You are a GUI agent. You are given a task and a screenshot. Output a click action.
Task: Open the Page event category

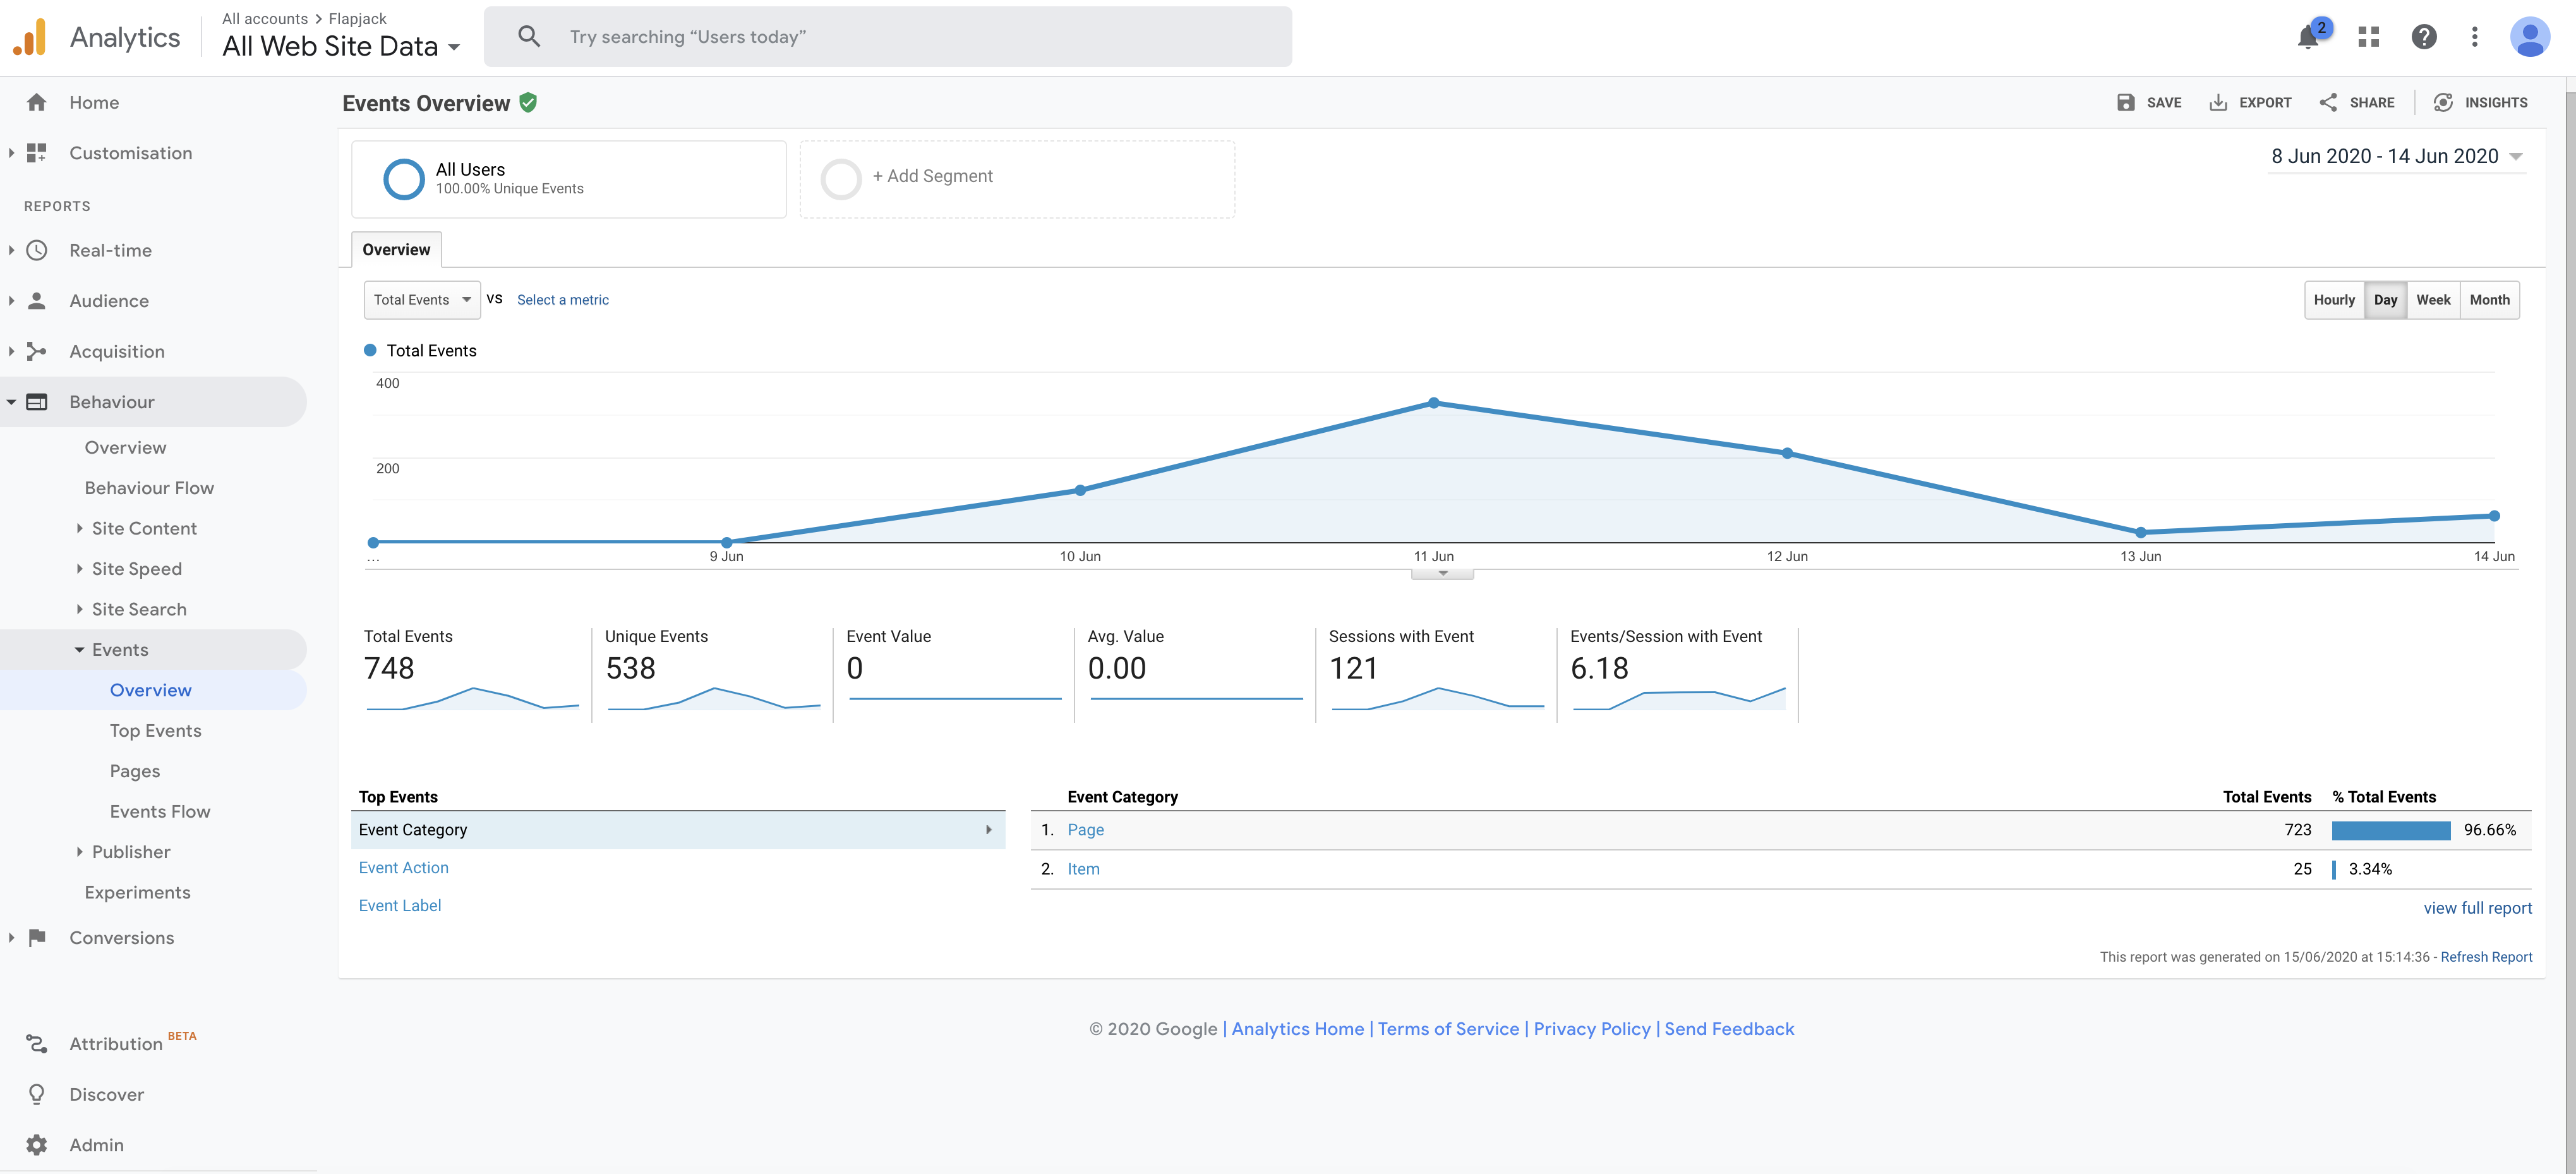pos(1085,830)
